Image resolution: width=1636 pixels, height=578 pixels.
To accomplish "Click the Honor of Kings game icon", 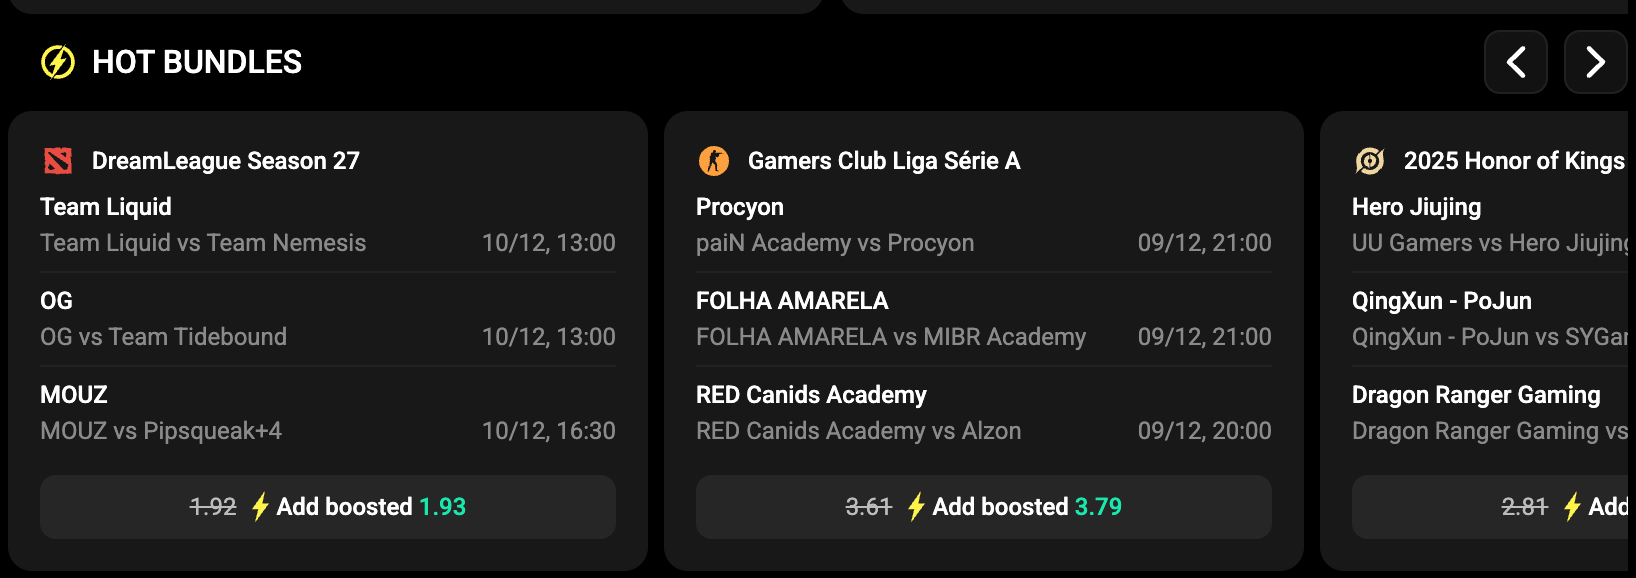I will click(x=1370, y=160).
